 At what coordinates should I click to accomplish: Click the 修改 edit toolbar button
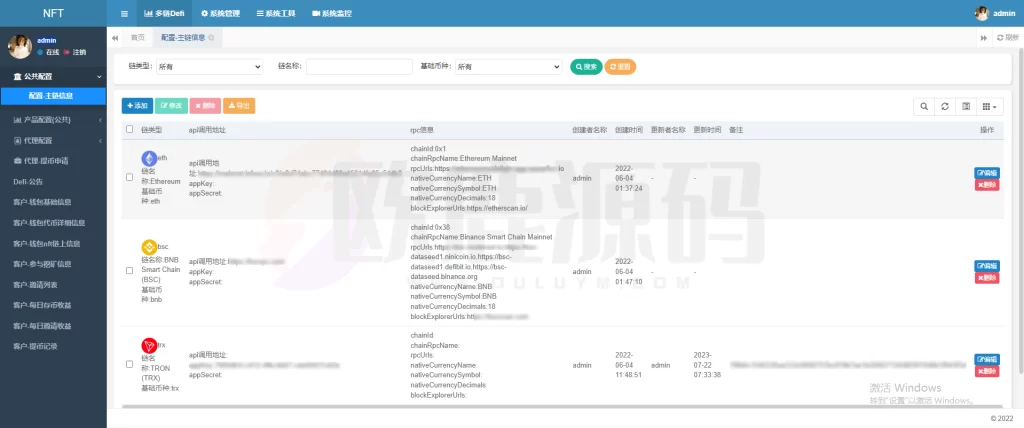(171, 106)
